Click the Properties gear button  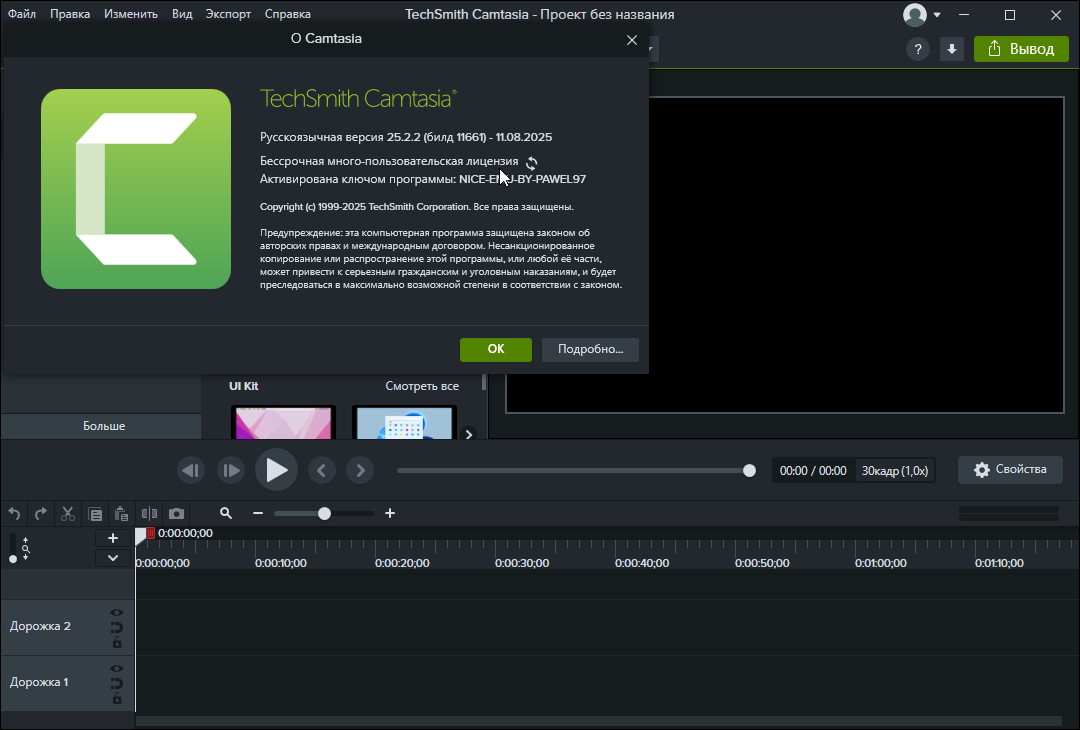pos(1010,470)
